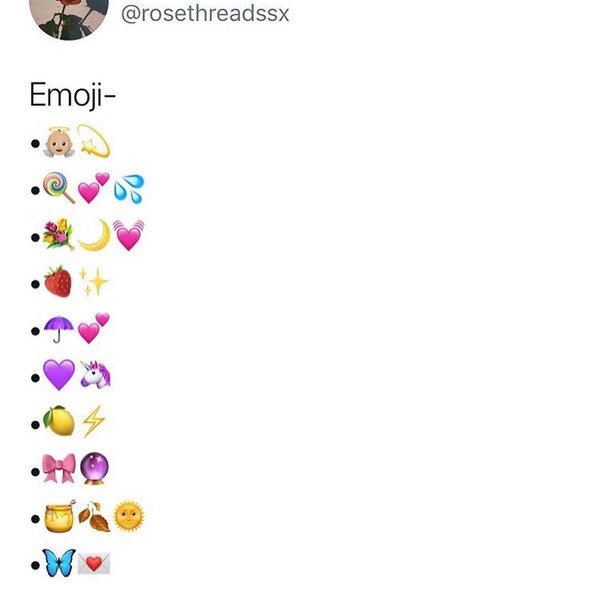
Task: Click the baby angel emoji
Action: click(x=58, y=144)
